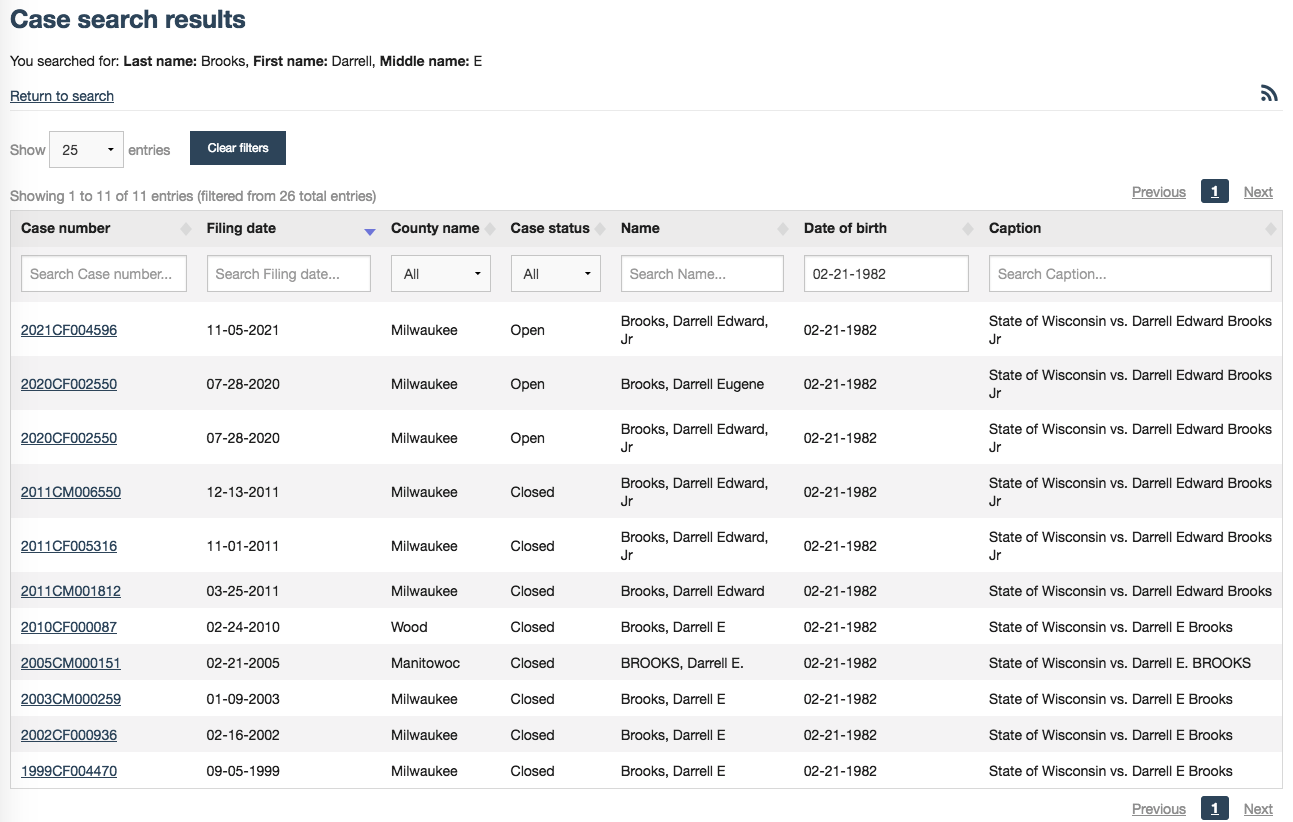Viewport: 1293px width, 822px height.
Task: Click the bottom Previous pagination link
Action: coord(1159,809)
